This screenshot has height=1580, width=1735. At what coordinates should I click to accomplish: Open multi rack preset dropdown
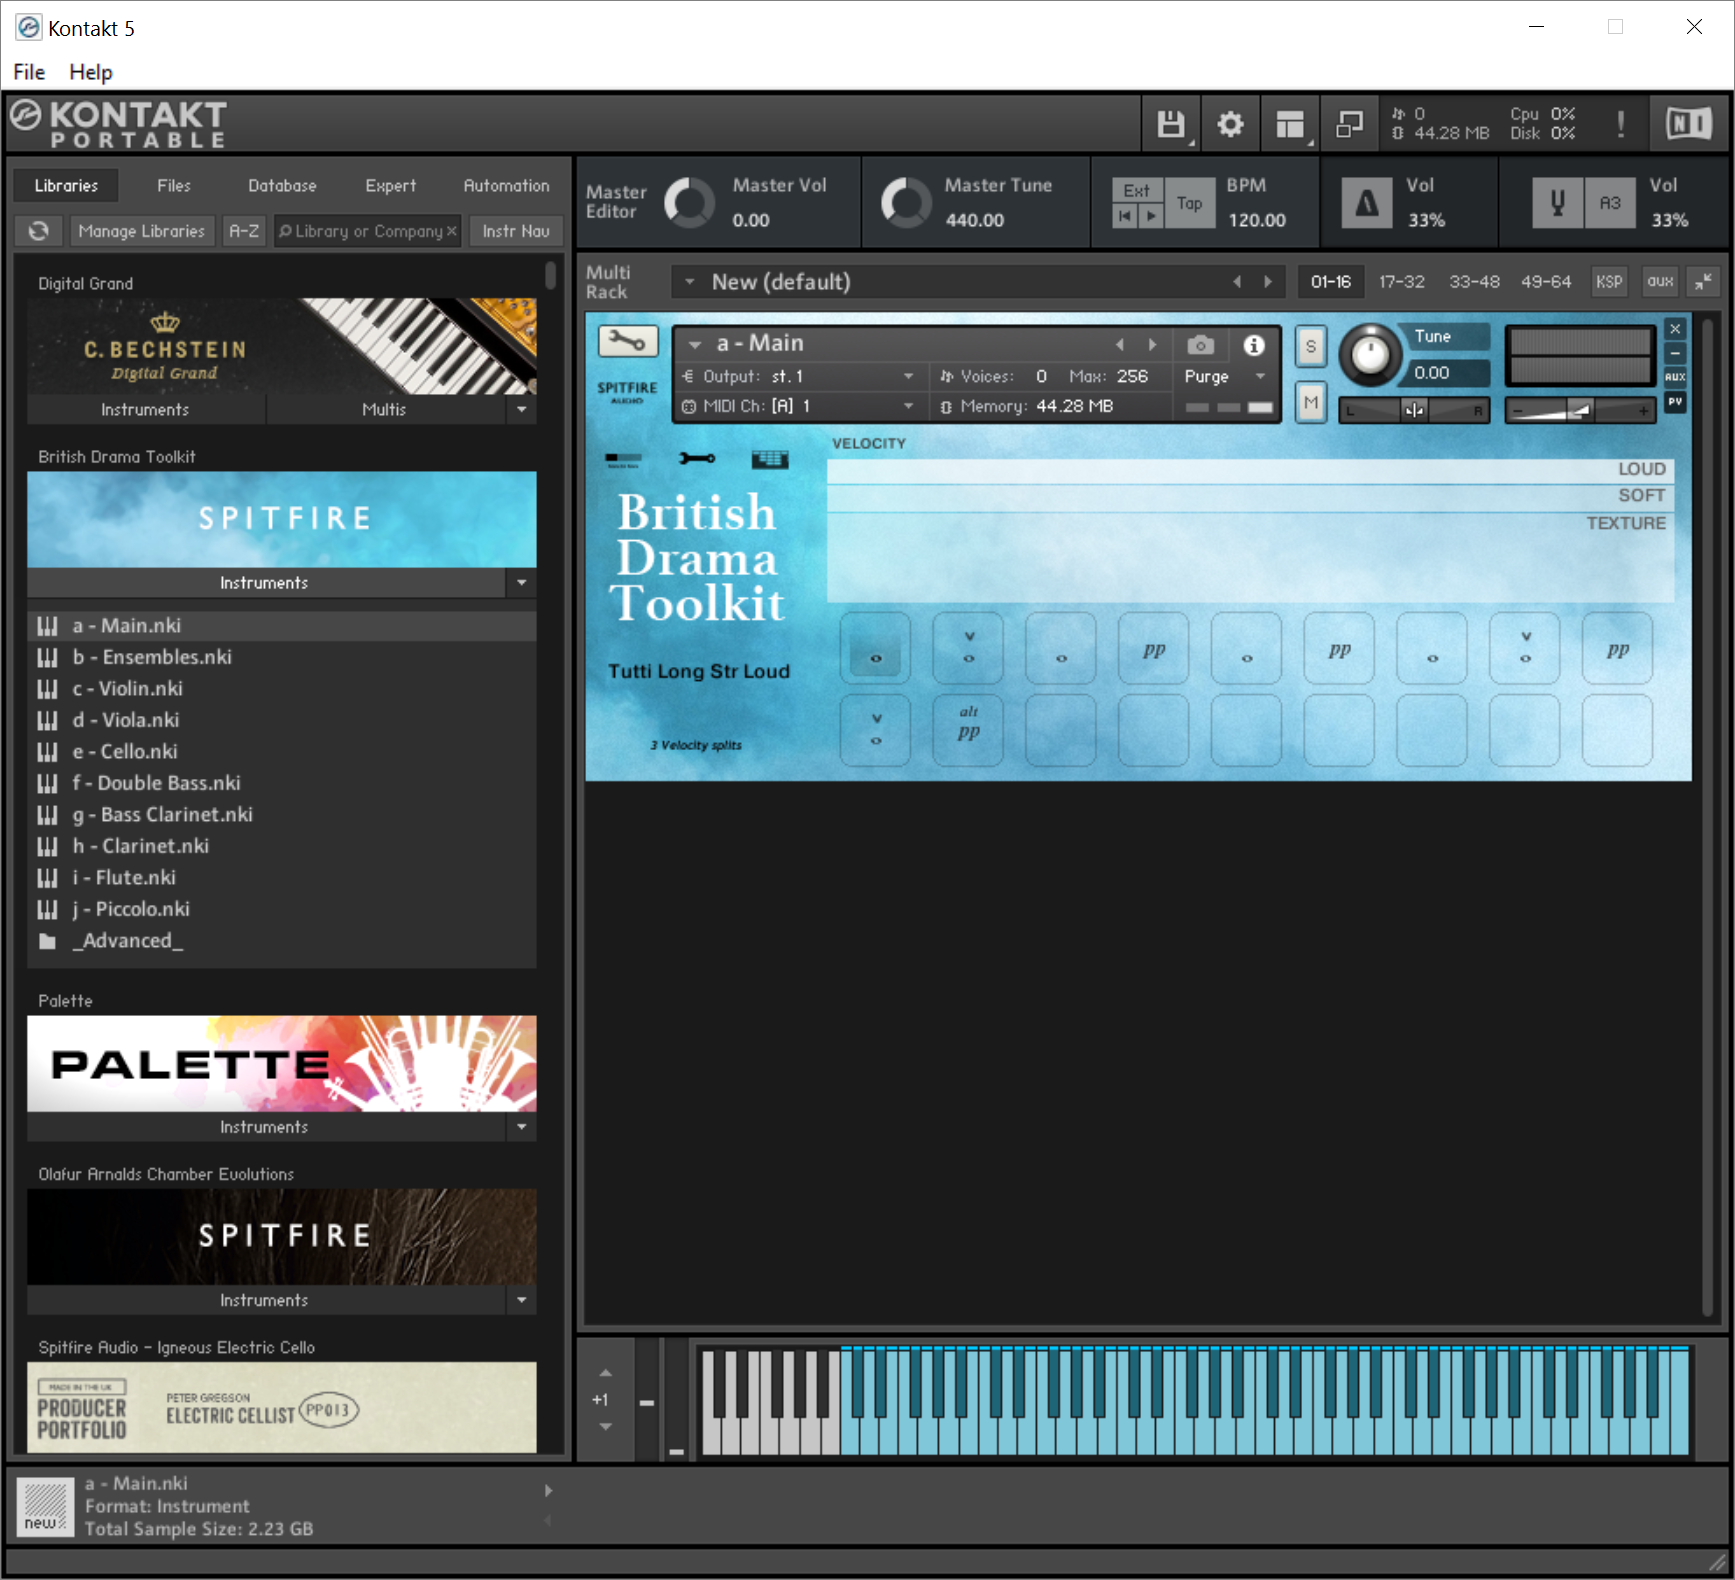pos(689,282)
